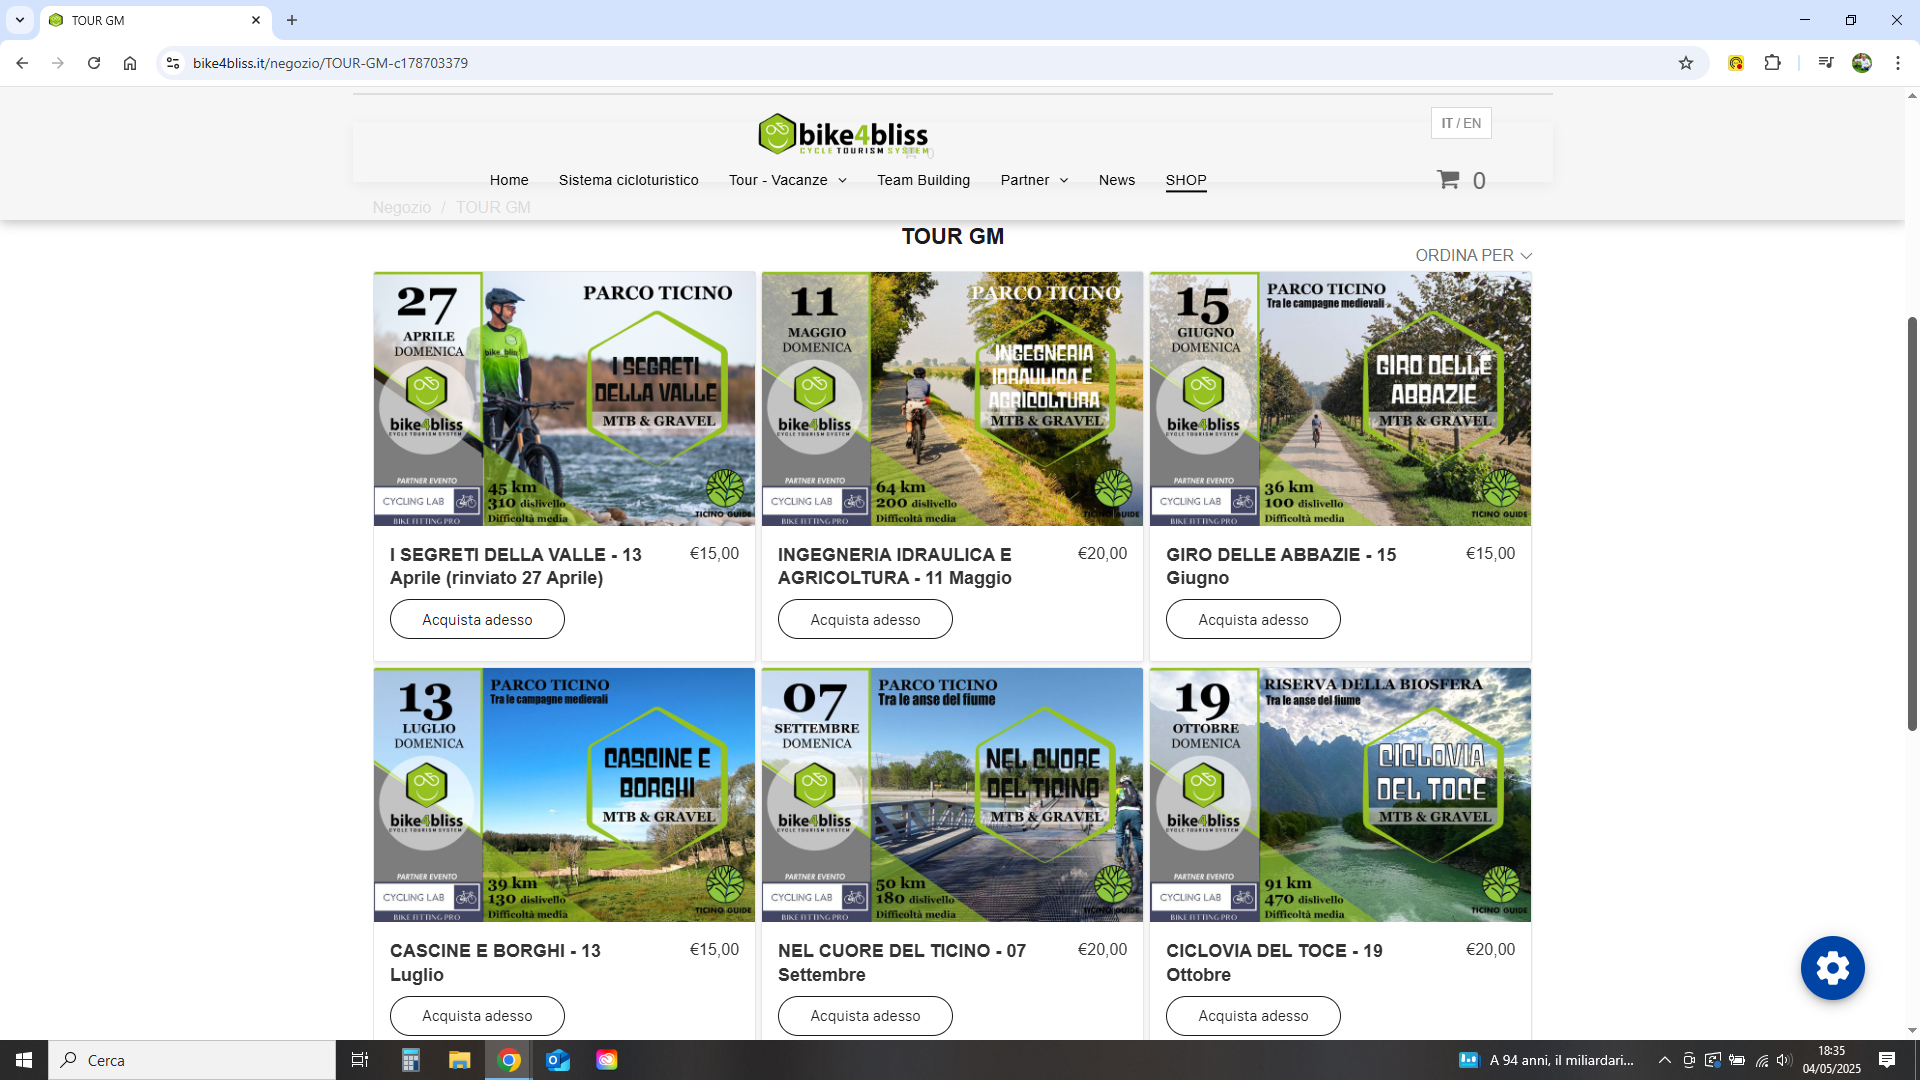The height and width of the screenshot is (1080, 1920).
Task: View site information icon in address bar
Action: 173,63
